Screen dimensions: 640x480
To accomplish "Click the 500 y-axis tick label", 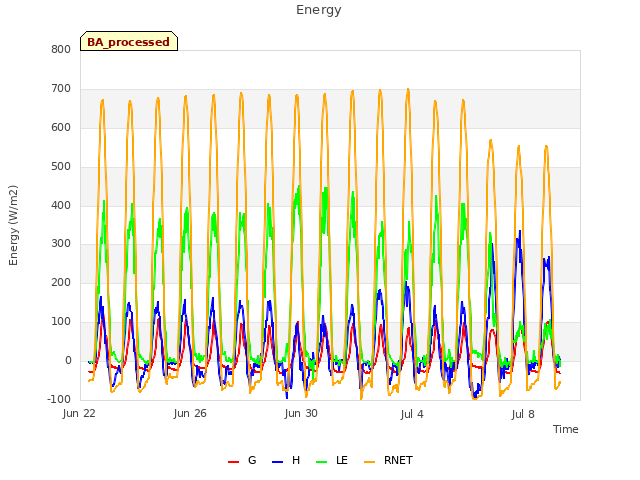I will coord(61,167).
